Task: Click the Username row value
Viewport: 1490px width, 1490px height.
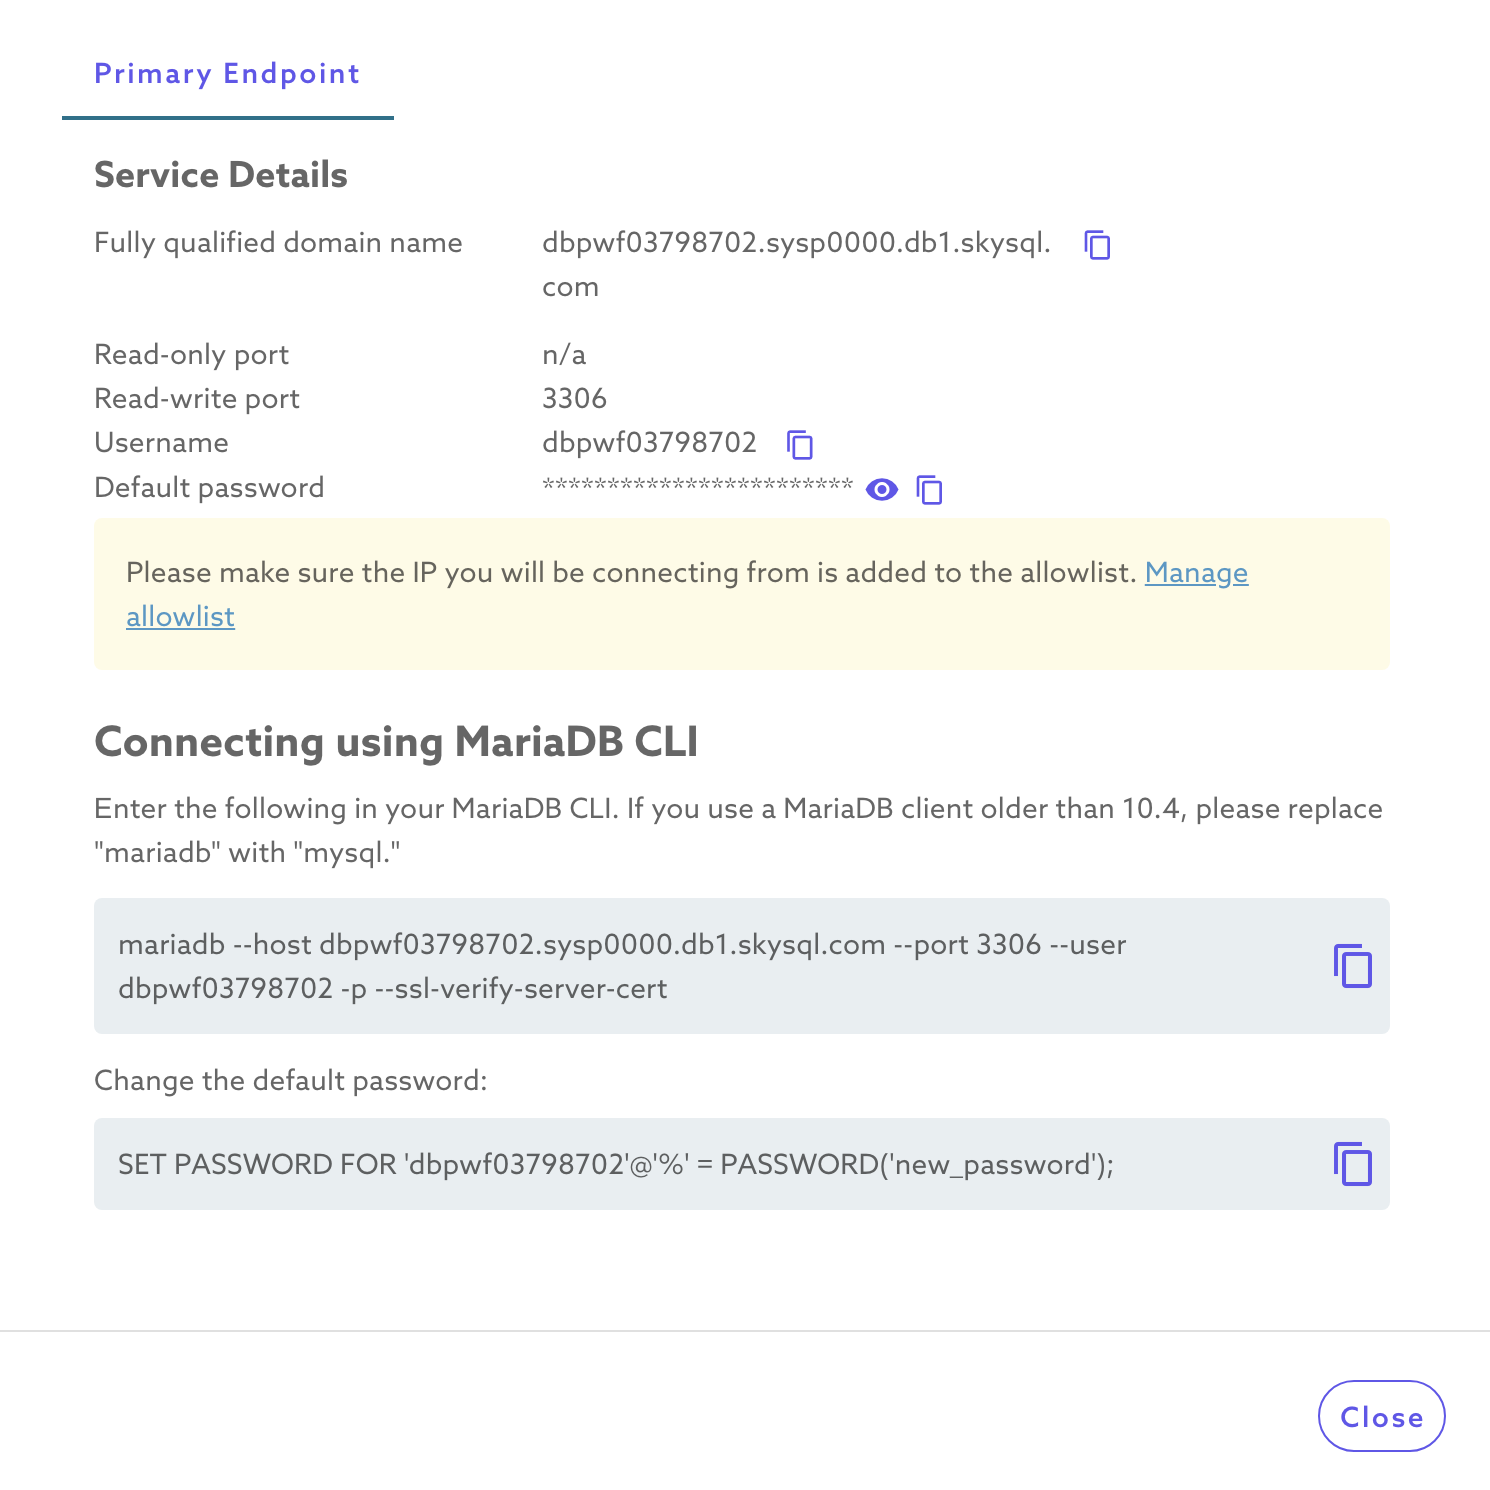Action: point(649,443)
